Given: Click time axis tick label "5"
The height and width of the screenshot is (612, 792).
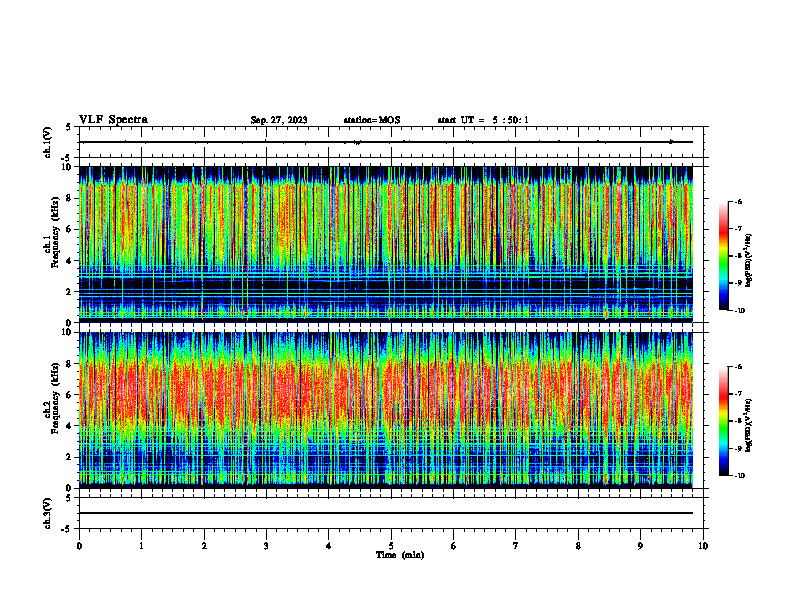Looking at the screenshot, I should point(391,546).
